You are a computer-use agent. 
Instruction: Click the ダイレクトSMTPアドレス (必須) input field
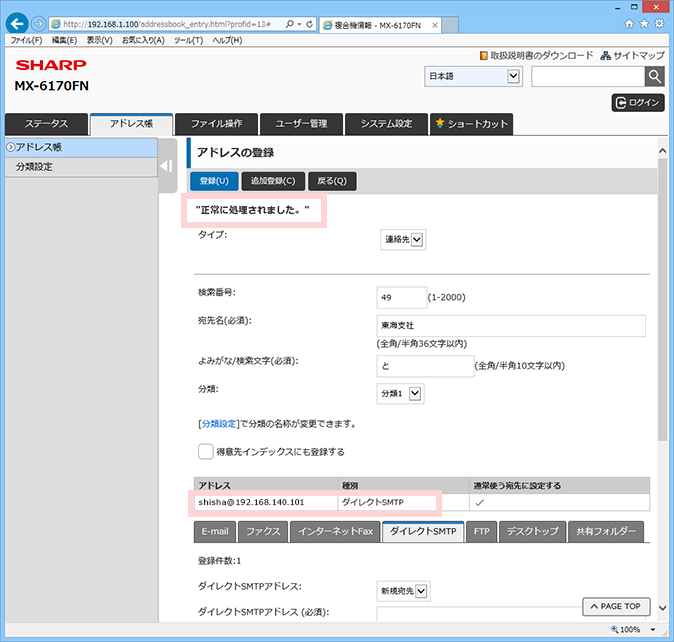[479, 614]
